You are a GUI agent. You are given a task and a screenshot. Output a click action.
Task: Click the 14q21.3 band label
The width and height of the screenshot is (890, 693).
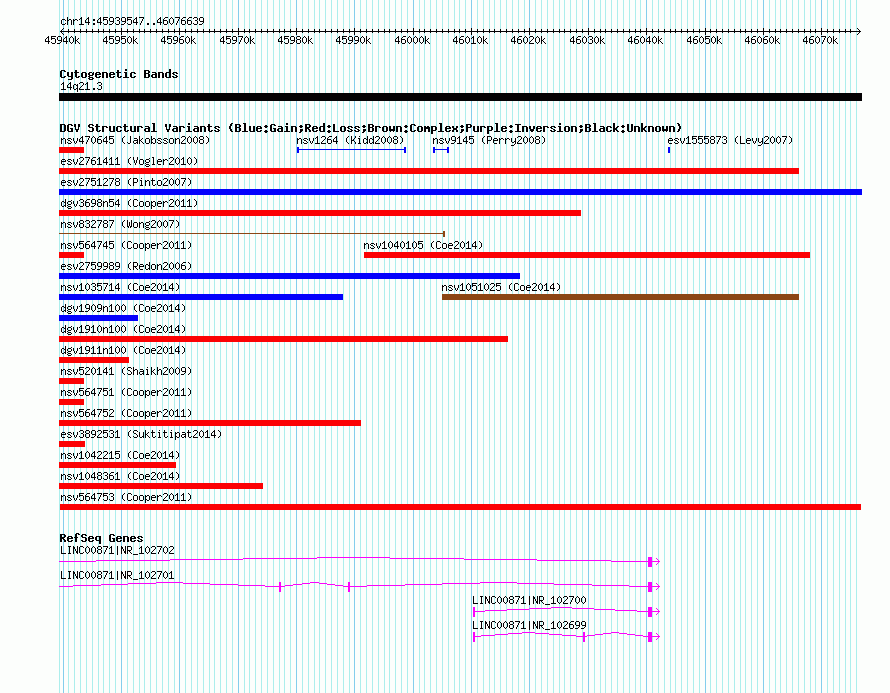tap(81, 86)
